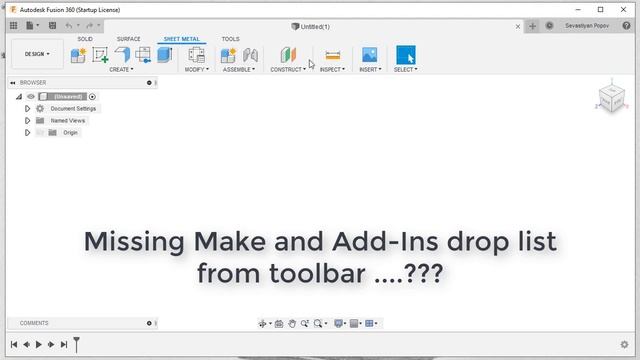Select the Zoom tool
This screenshot has height=360, width=640.
point(304,324)
